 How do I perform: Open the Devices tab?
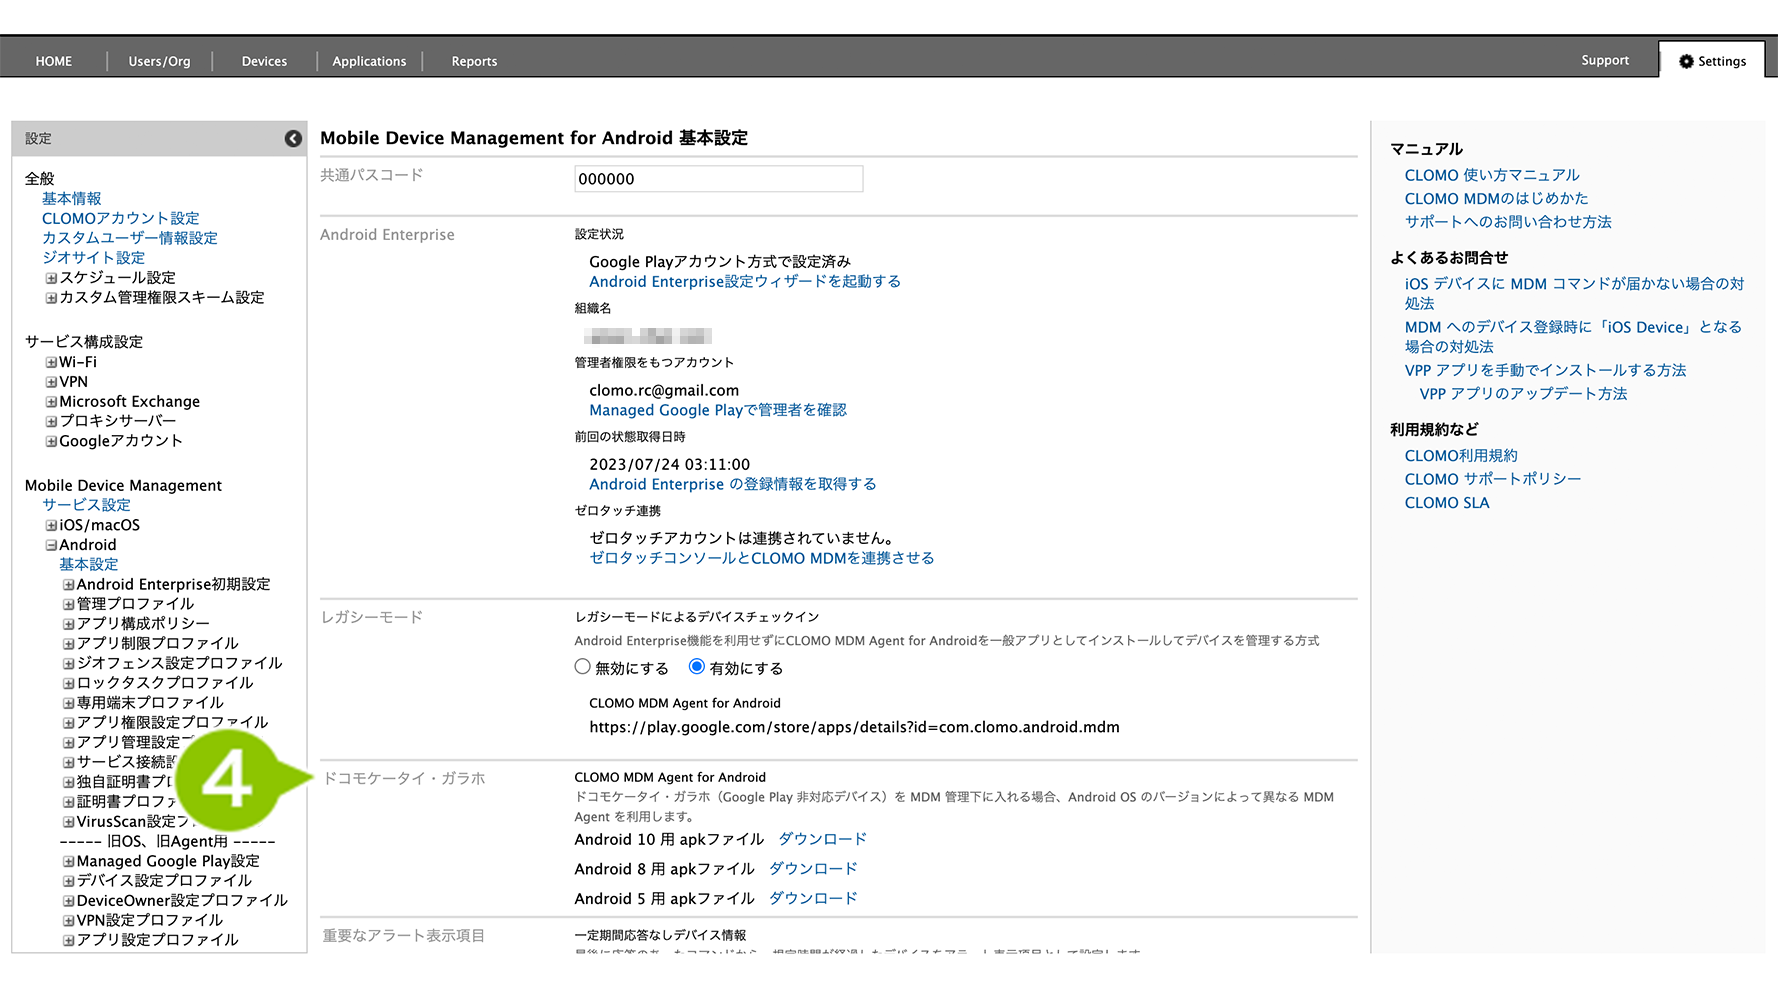click(x=264, y=61)
